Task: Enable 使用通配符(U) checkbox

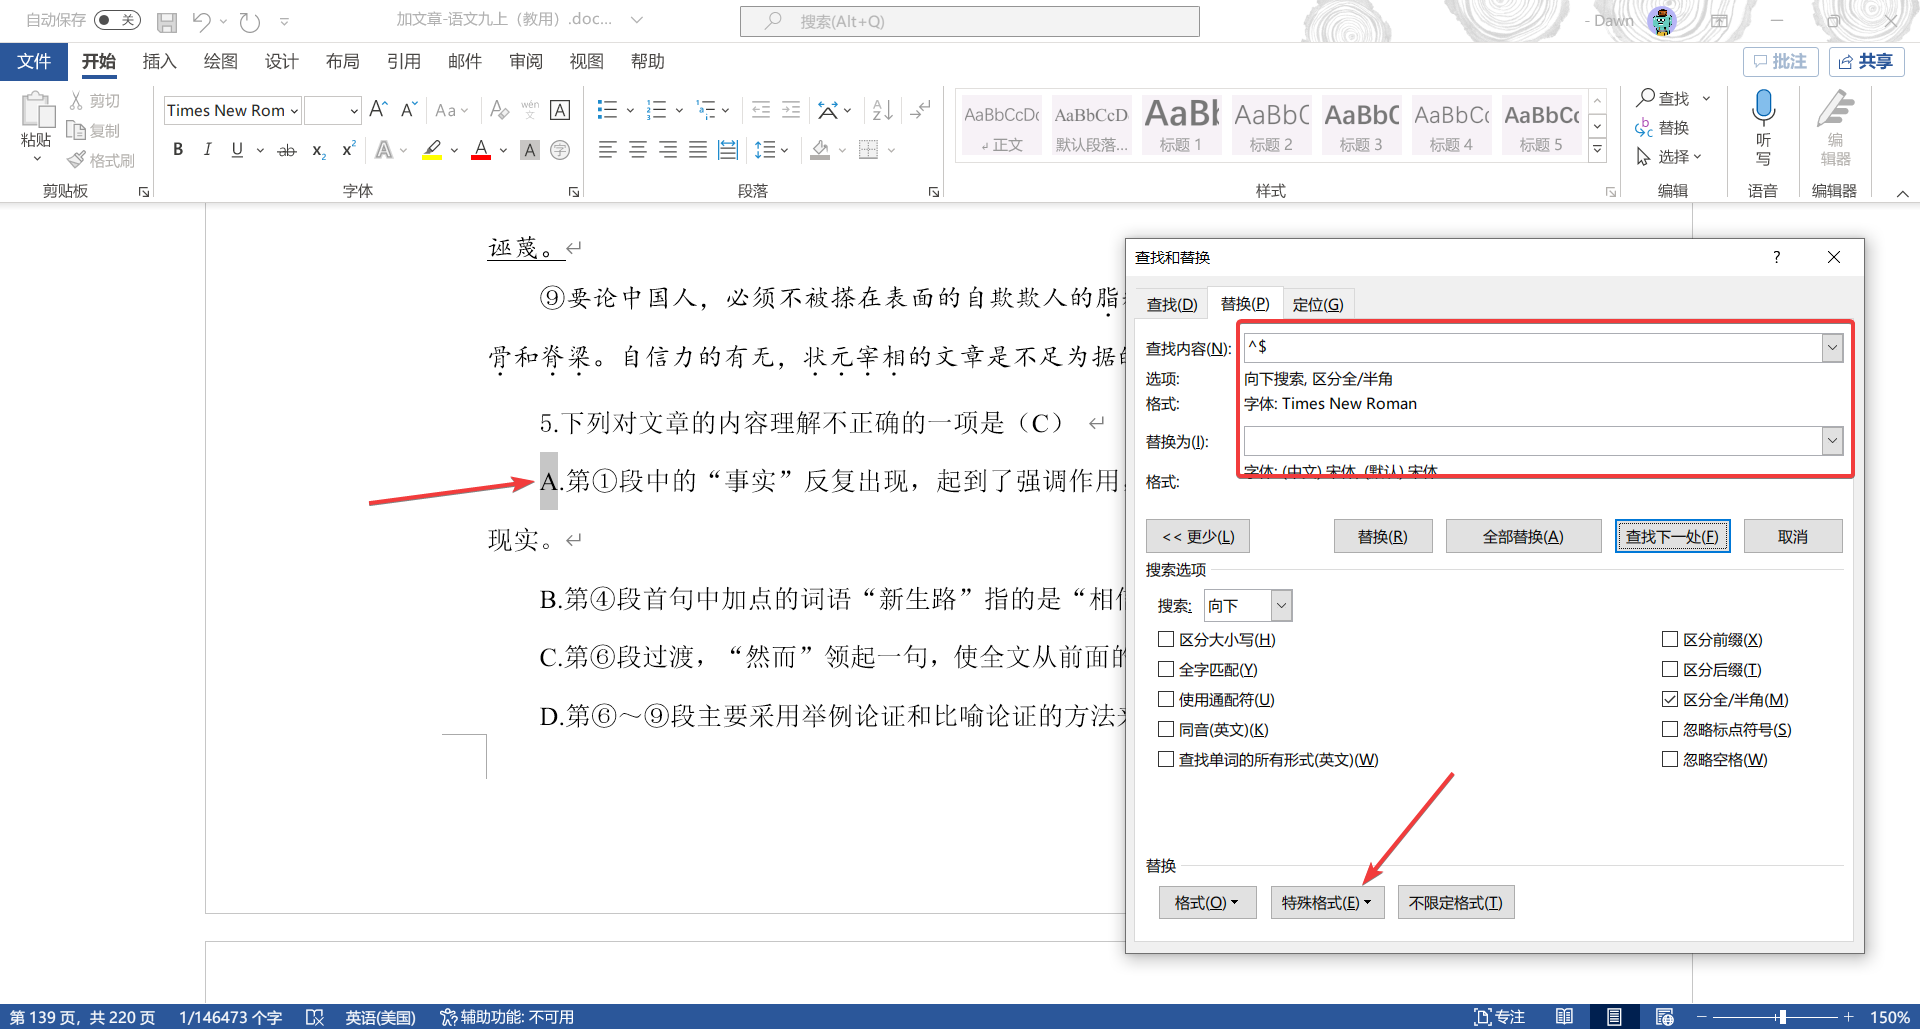Action: pos(1166,699)
